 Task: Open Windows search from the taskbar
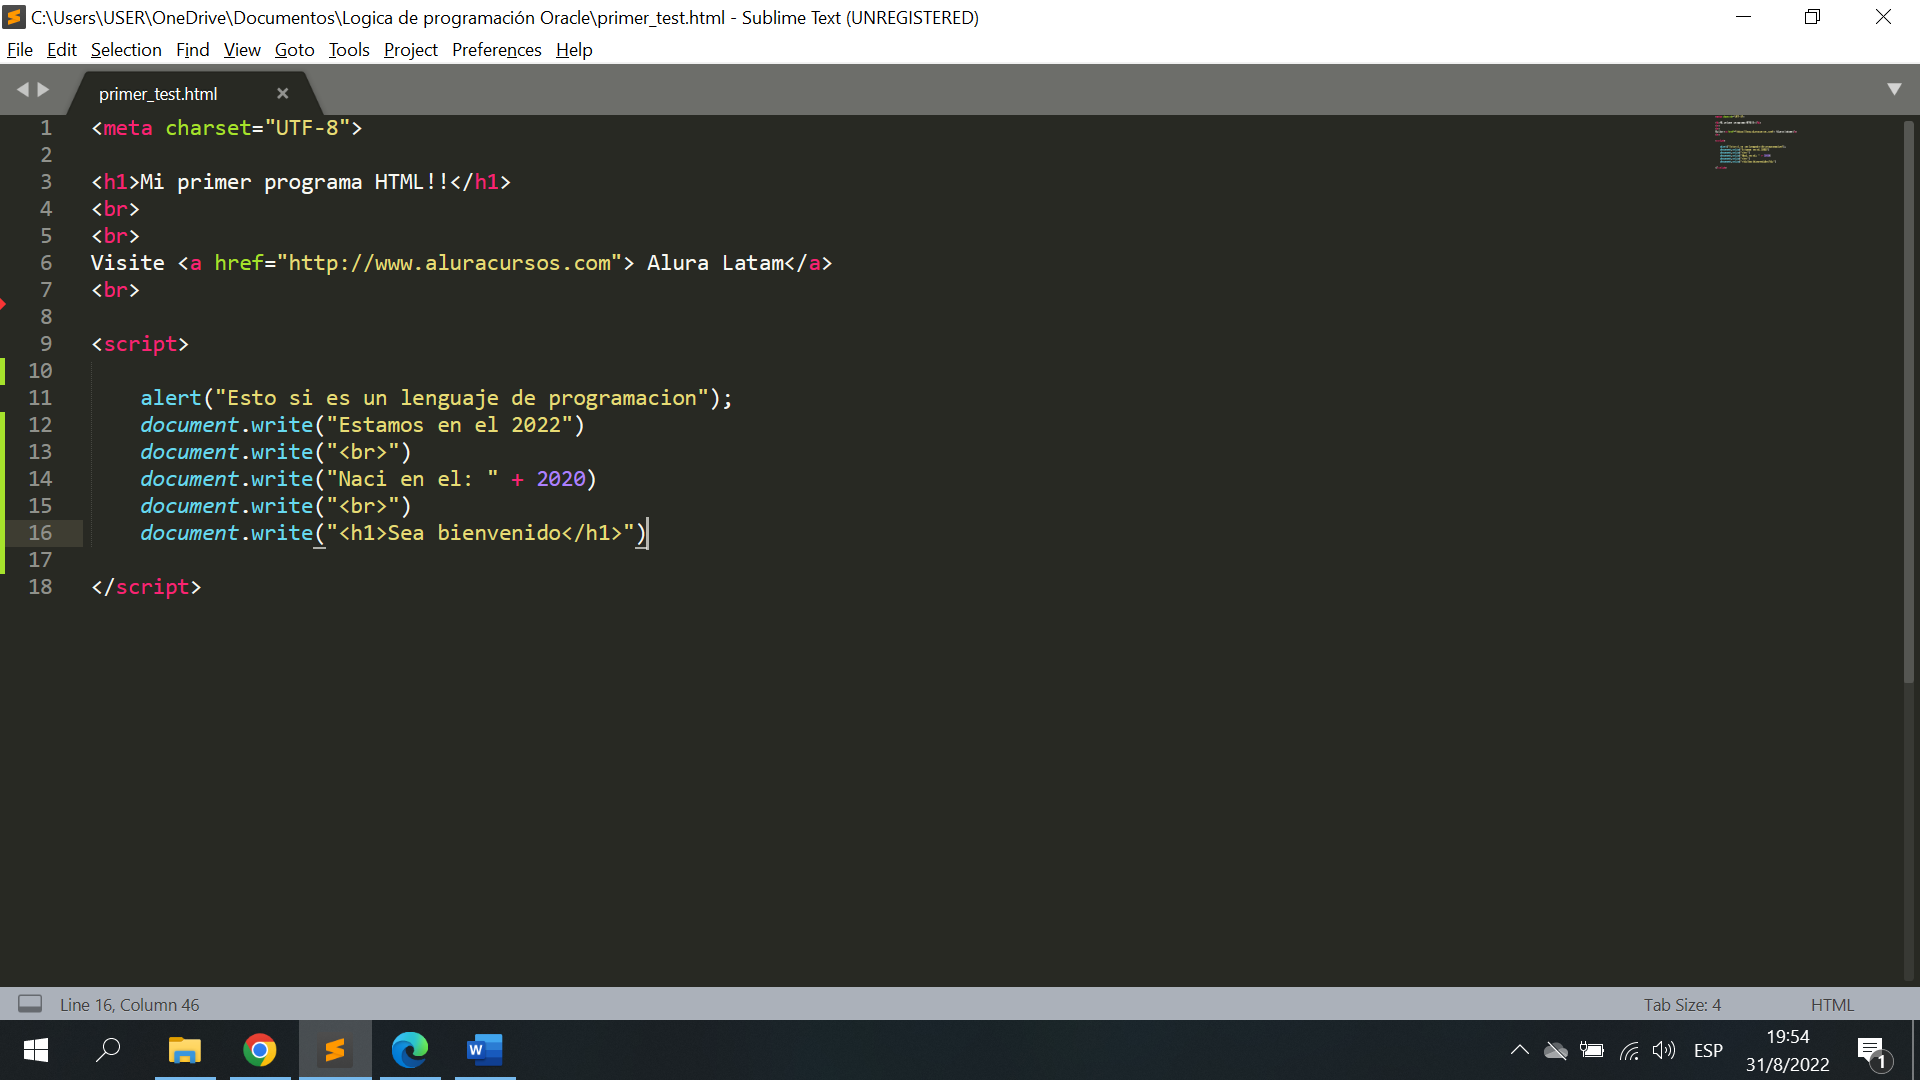pos(108,1050)
